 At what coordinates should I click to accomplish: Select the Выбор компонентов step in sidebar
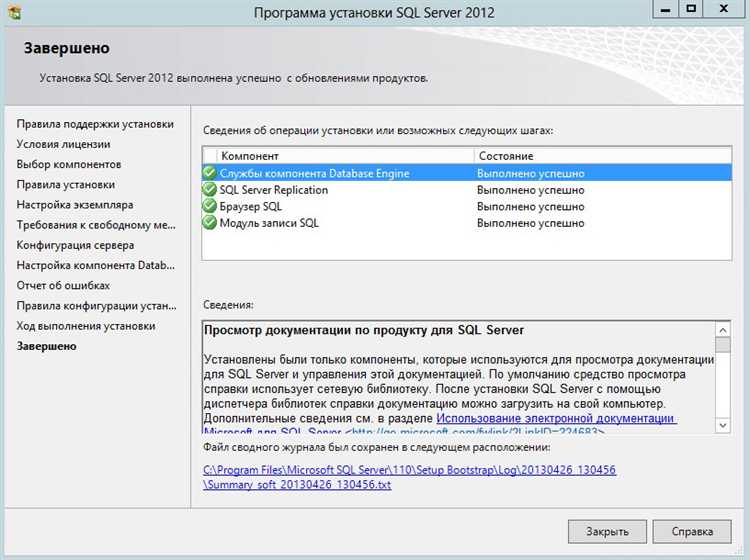point(69,164)
